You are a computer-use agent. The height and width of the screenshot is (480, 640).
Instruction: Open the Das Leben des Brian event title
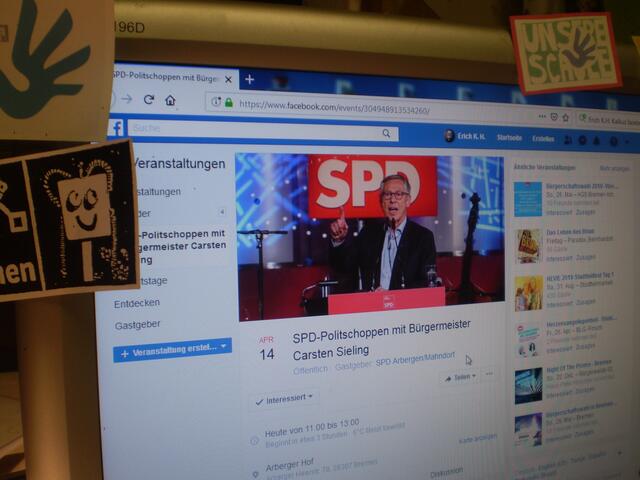(x=570, y=232)
